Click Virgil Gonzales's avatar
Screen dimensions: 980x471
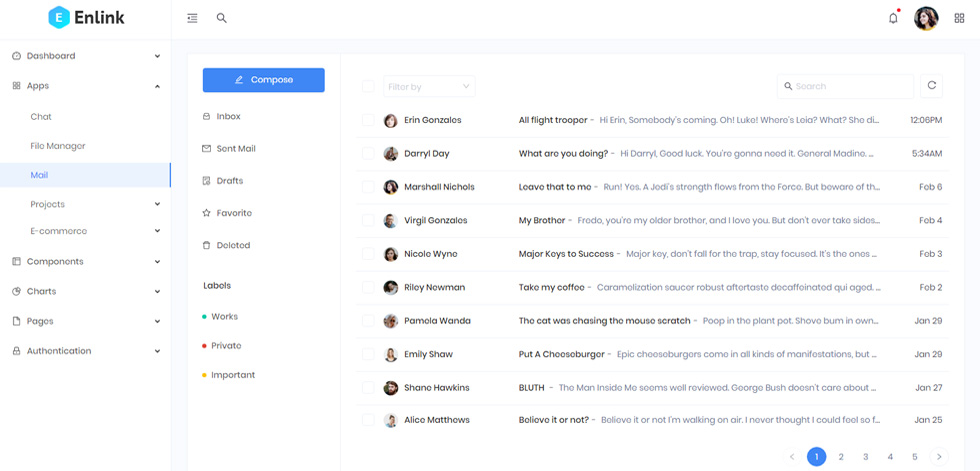click(391, 221)
